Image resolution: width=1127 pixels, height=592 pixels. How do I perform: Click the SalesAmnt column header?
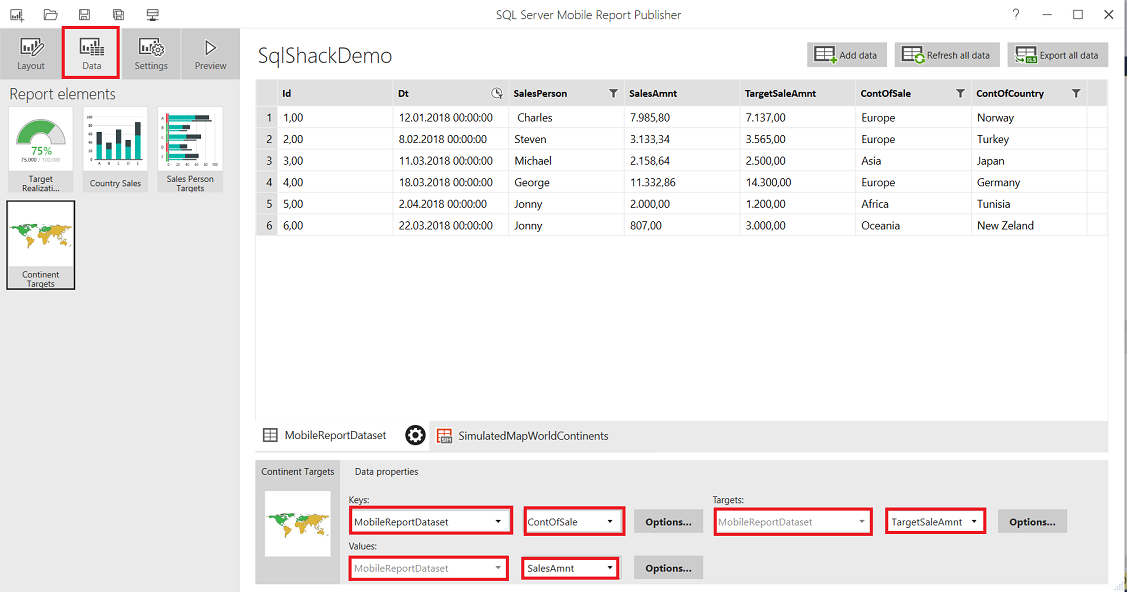pyautogui.click(x=682, y=93)
